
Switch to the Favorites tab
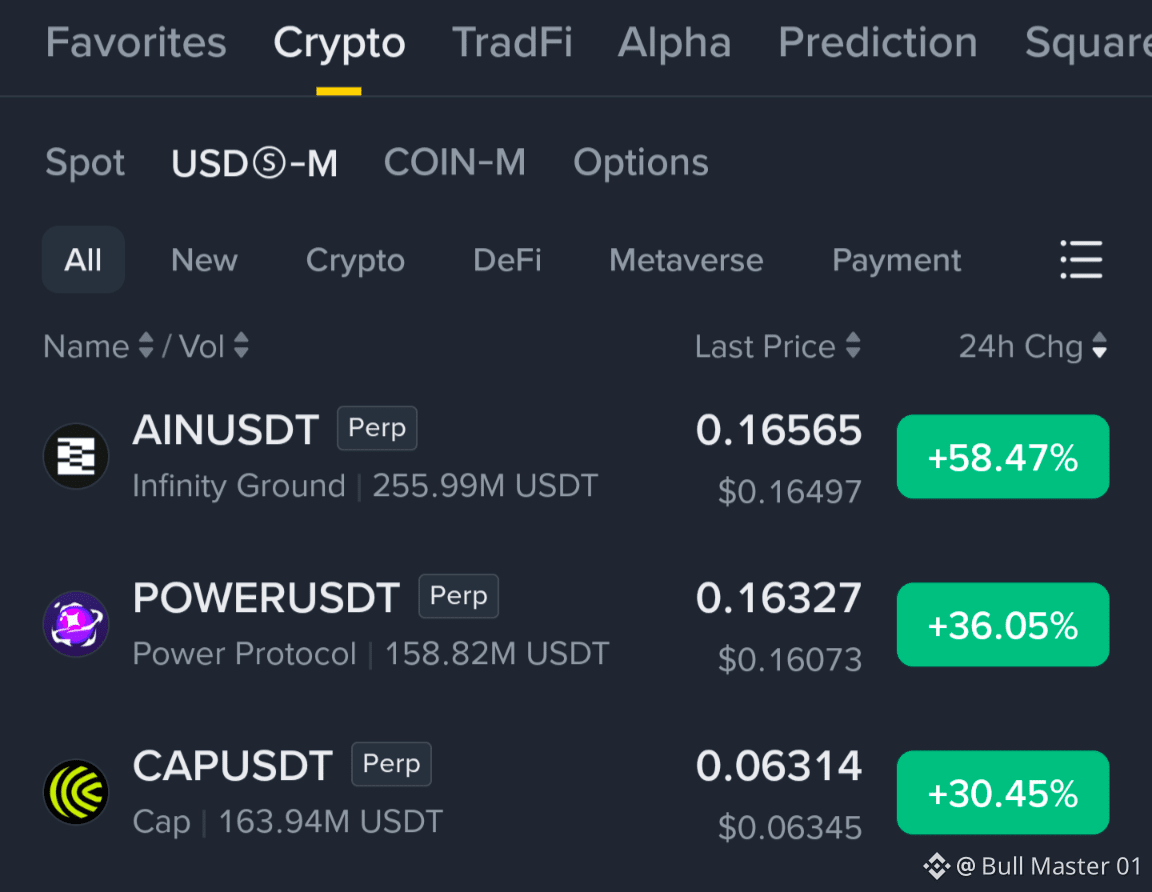[136, 43]
